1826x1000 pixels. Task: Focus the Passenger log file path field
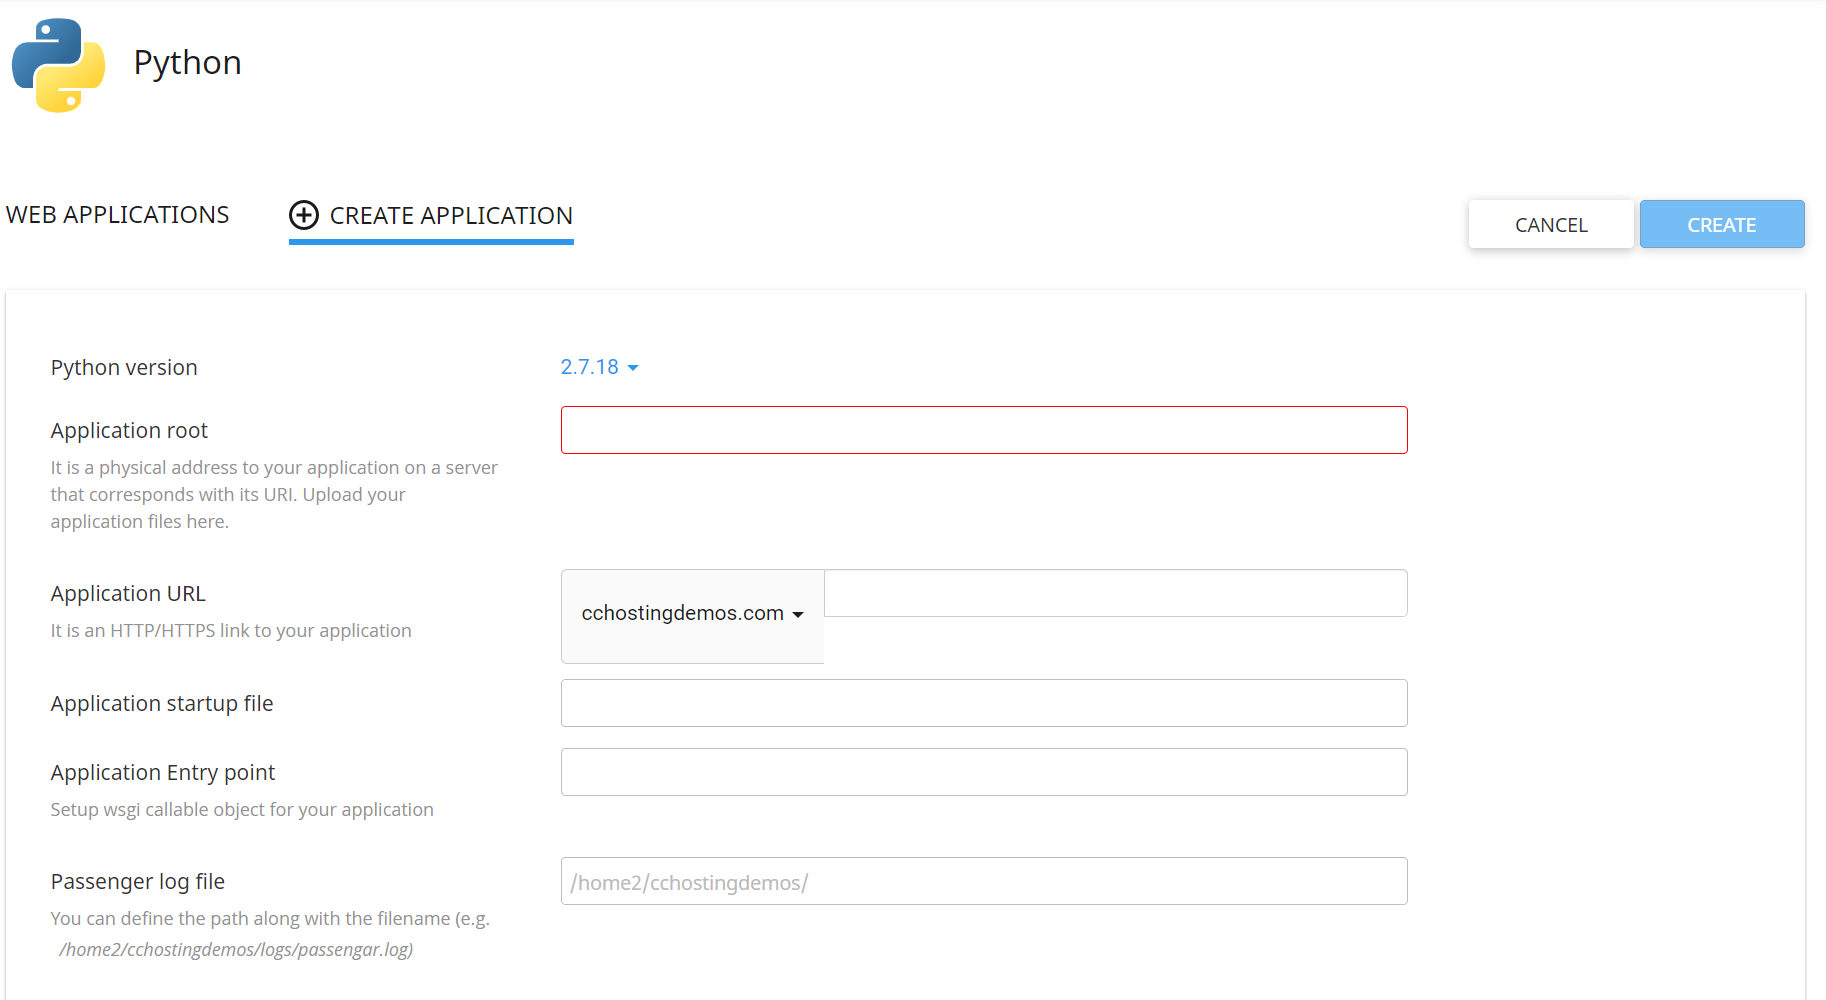983,881
